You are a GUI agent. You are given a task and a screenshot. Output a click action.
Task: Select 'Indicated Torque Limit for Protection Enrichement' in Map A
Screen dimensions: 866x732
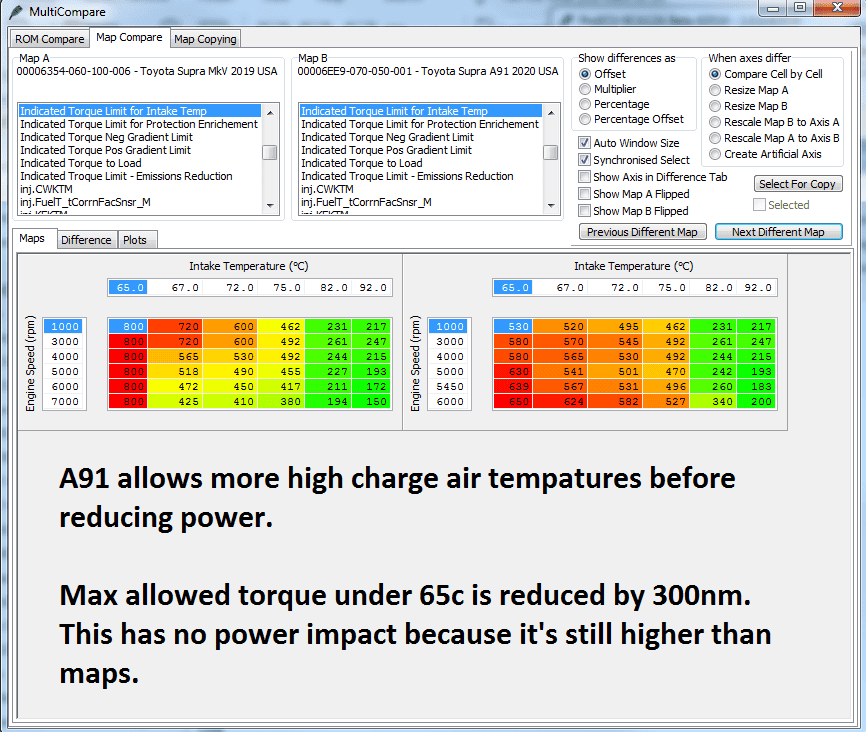point(140,124)
